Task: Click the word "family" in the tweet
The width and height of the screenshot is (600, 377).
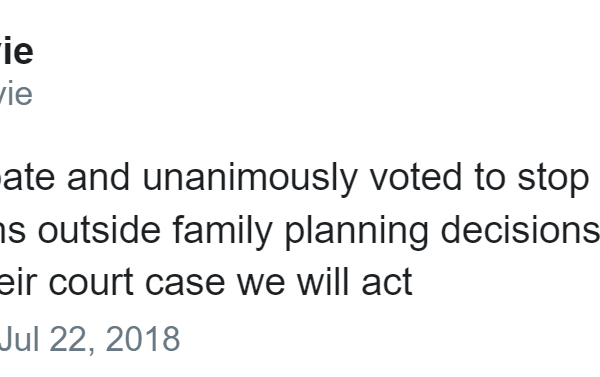Action: [223, 232]
